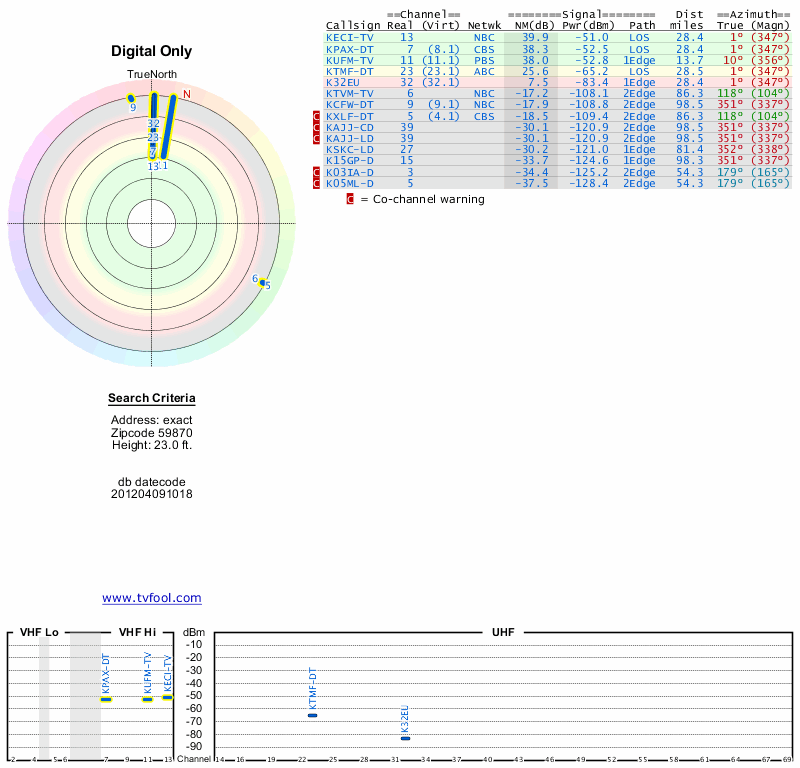Click co-channel warning icon beside K03IA-D
This screenshot has height=768, width=800.
point(318,172)
